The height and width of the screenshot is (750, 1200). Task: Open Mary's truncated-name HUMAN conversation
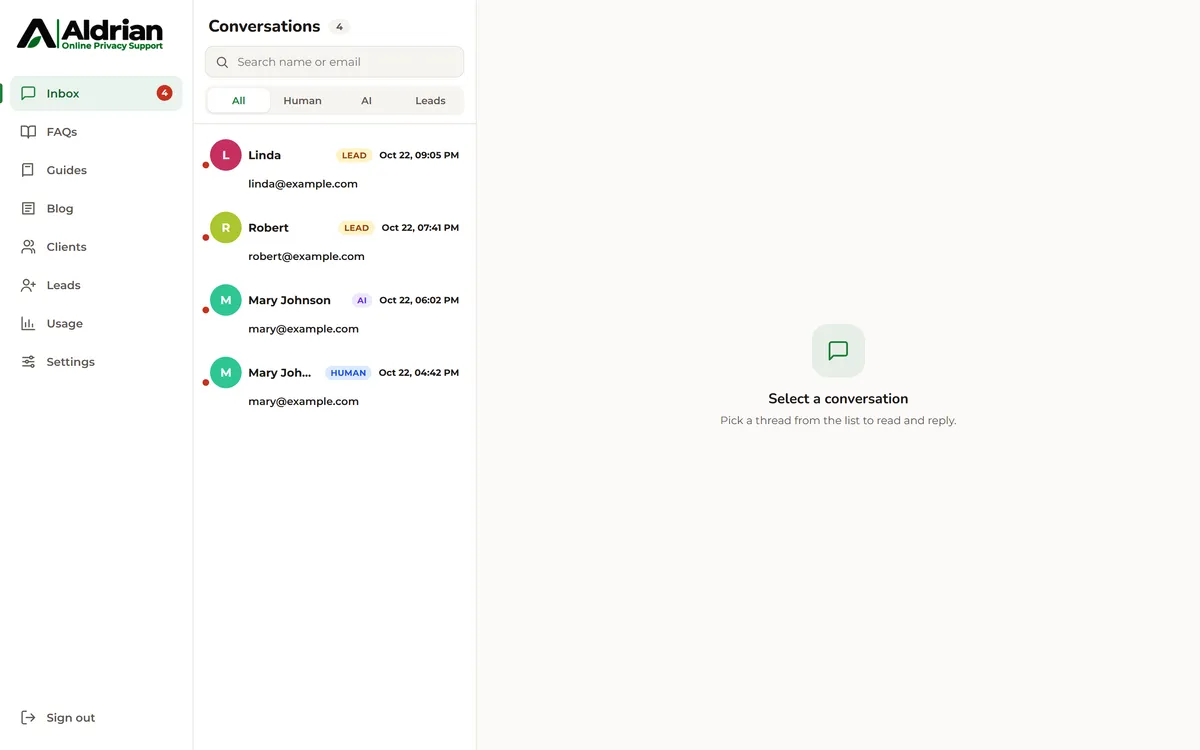pos(334,383)
